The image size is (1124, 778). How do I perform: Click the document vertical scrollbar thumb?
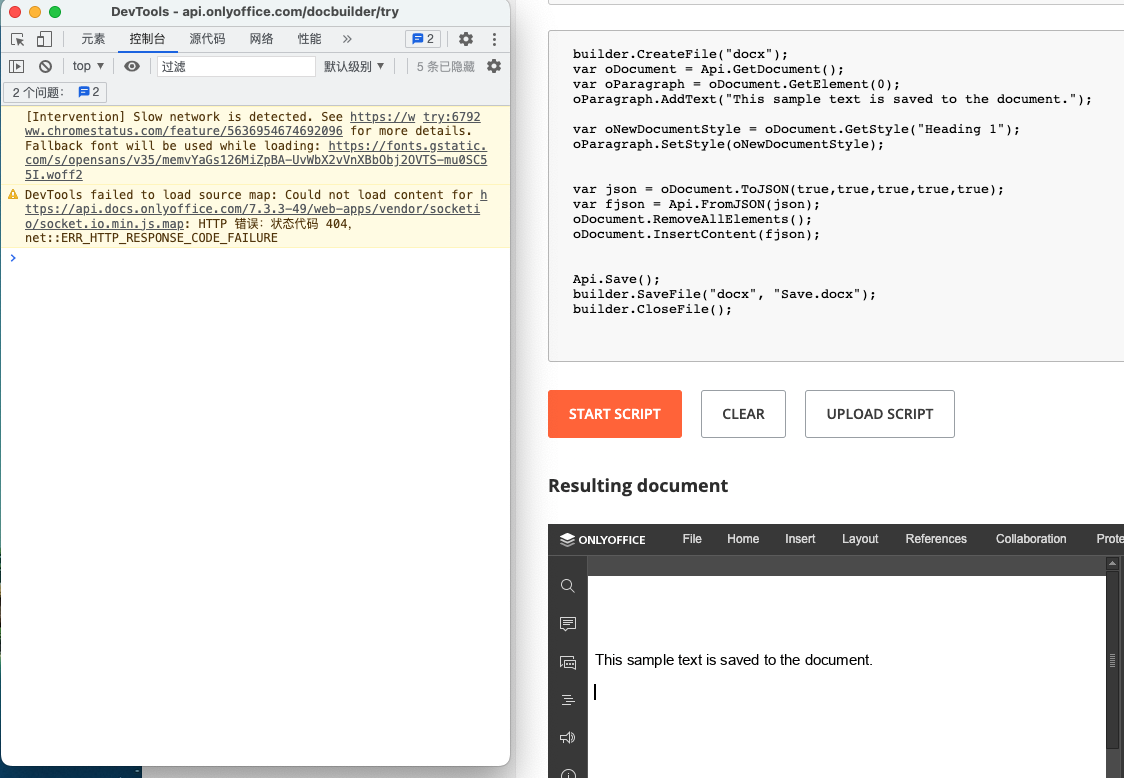point(1113,660)
